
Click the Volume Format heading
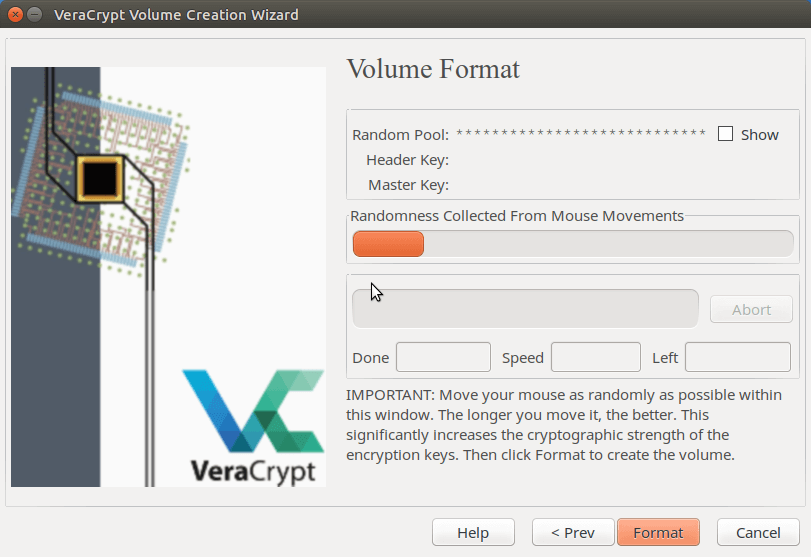click(x=432, y=69)
